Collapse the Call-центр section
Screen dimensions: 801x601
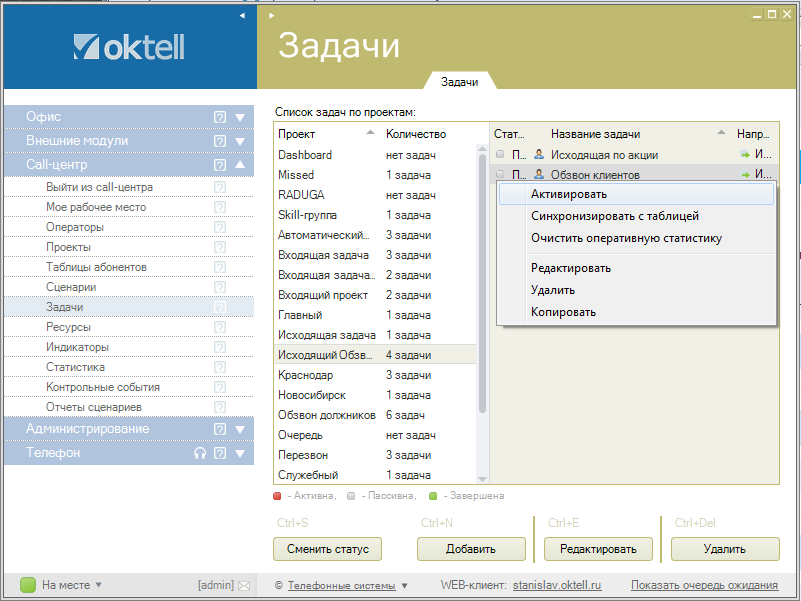point(240,165)
